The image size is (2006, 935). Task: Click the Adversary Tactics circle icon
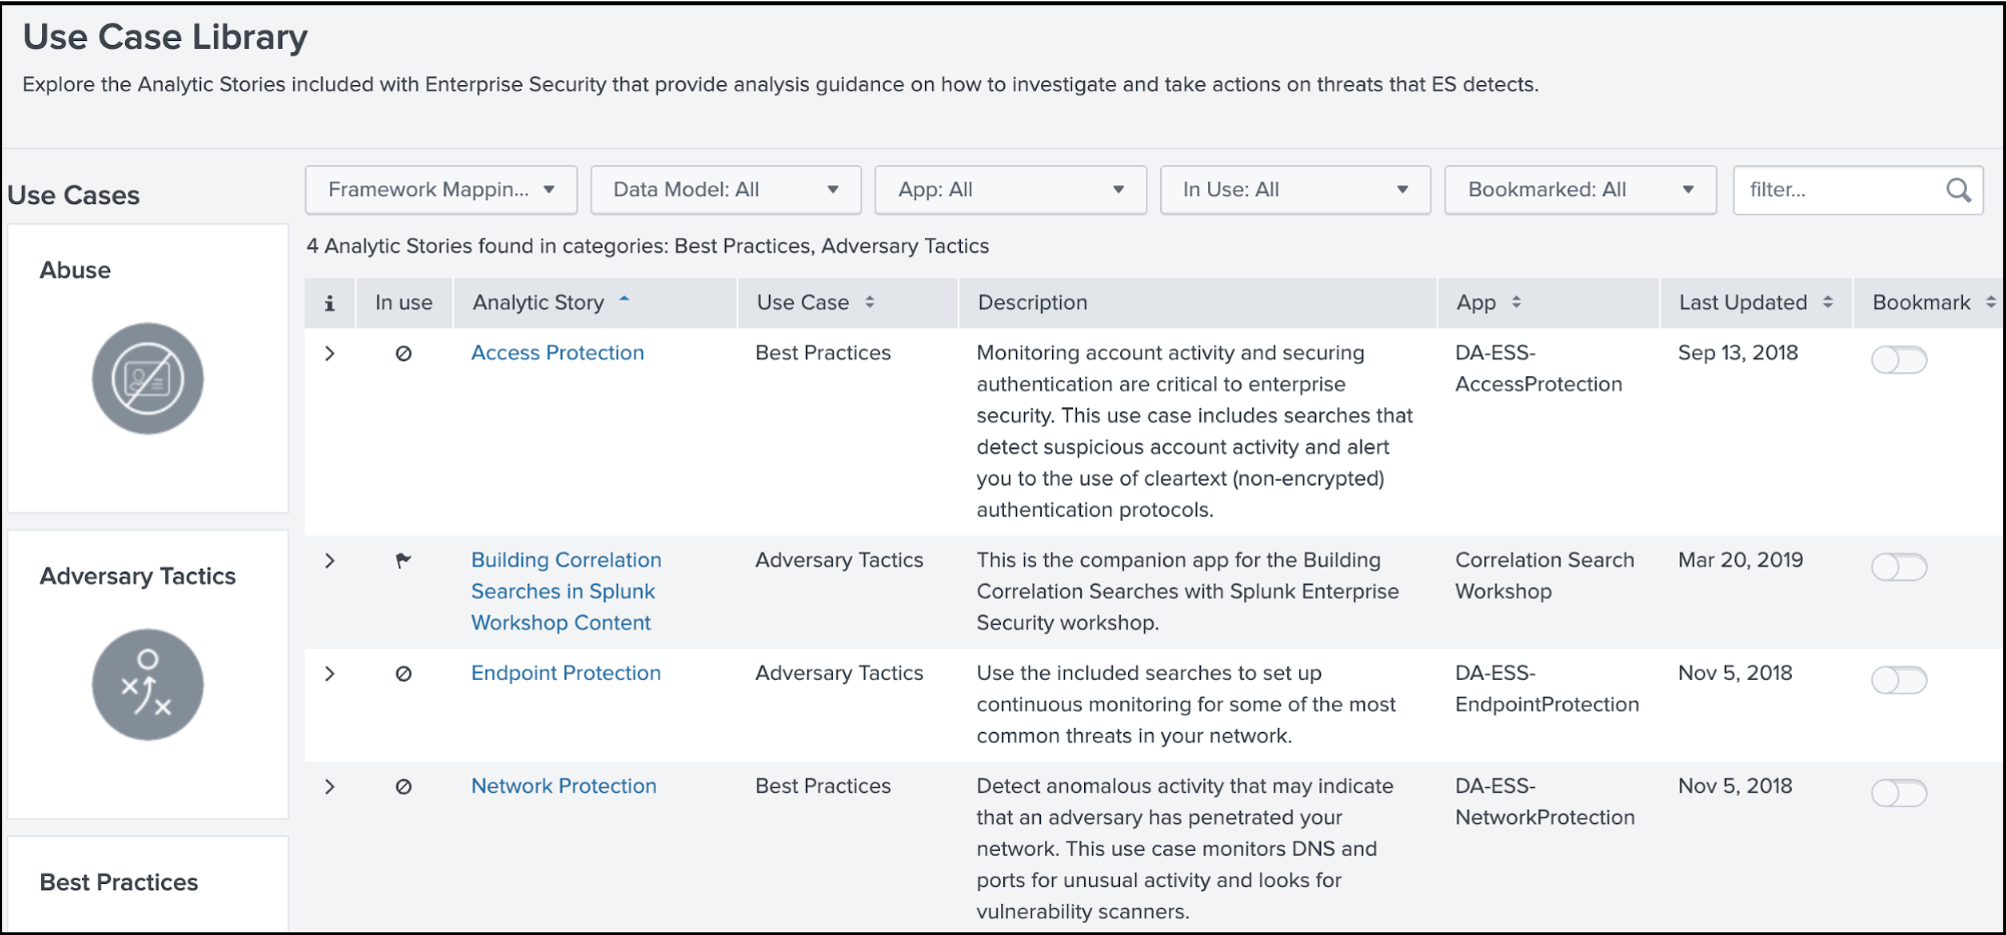coord(148,685)
